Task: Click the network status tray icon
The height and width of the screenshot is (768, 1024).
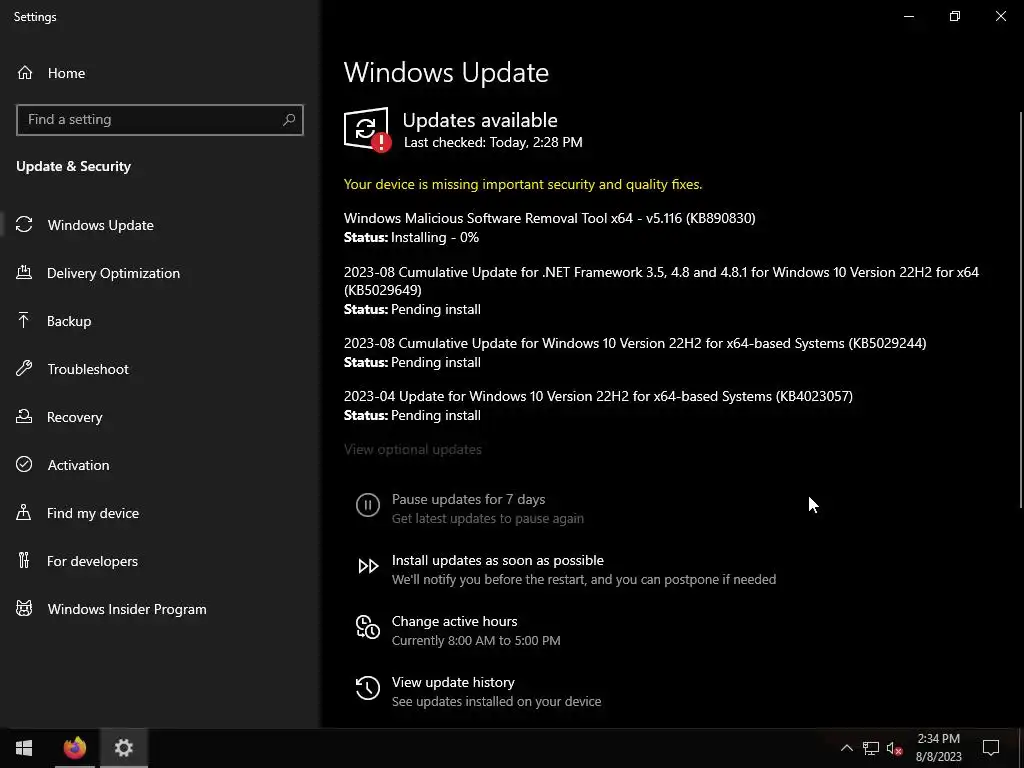Action: pos(871,748)
